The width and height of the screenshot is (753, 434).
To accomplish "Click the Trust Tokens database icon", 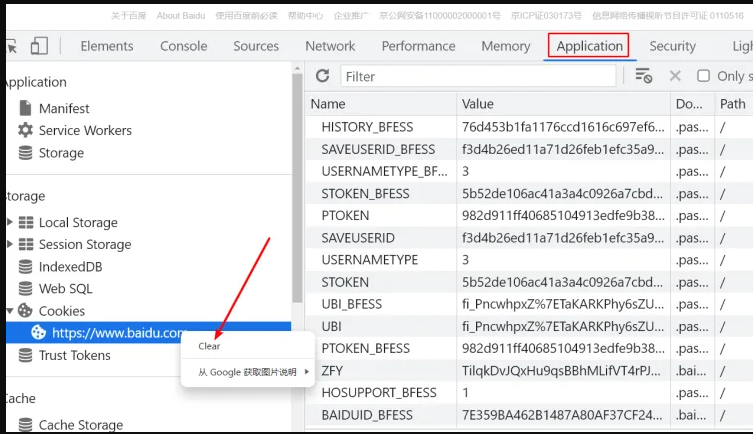I will [25, 355].
